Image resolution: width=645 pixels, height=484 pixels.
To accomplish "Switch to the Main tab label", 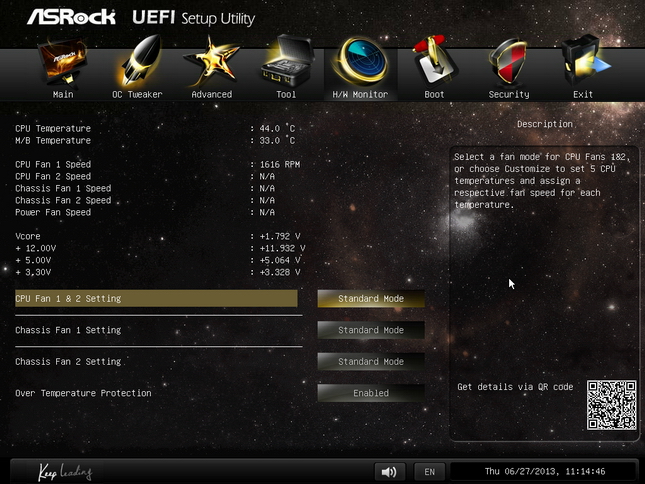I will 63,95.
